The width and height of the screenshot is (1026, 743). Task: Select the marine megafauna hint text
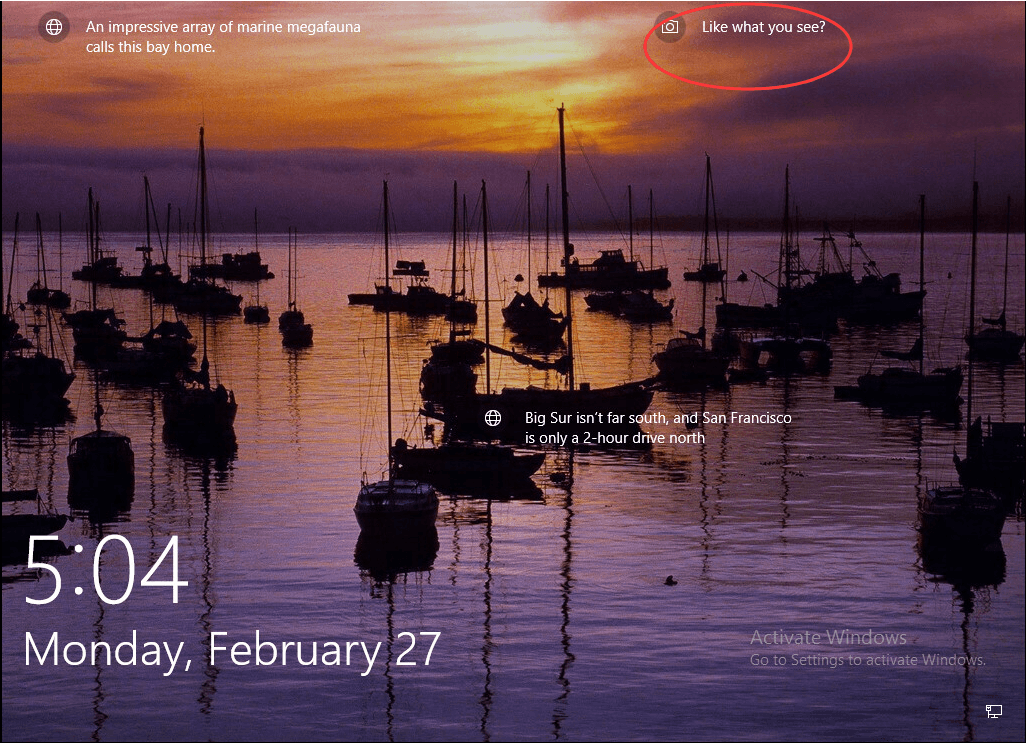[x=224, y=27]
